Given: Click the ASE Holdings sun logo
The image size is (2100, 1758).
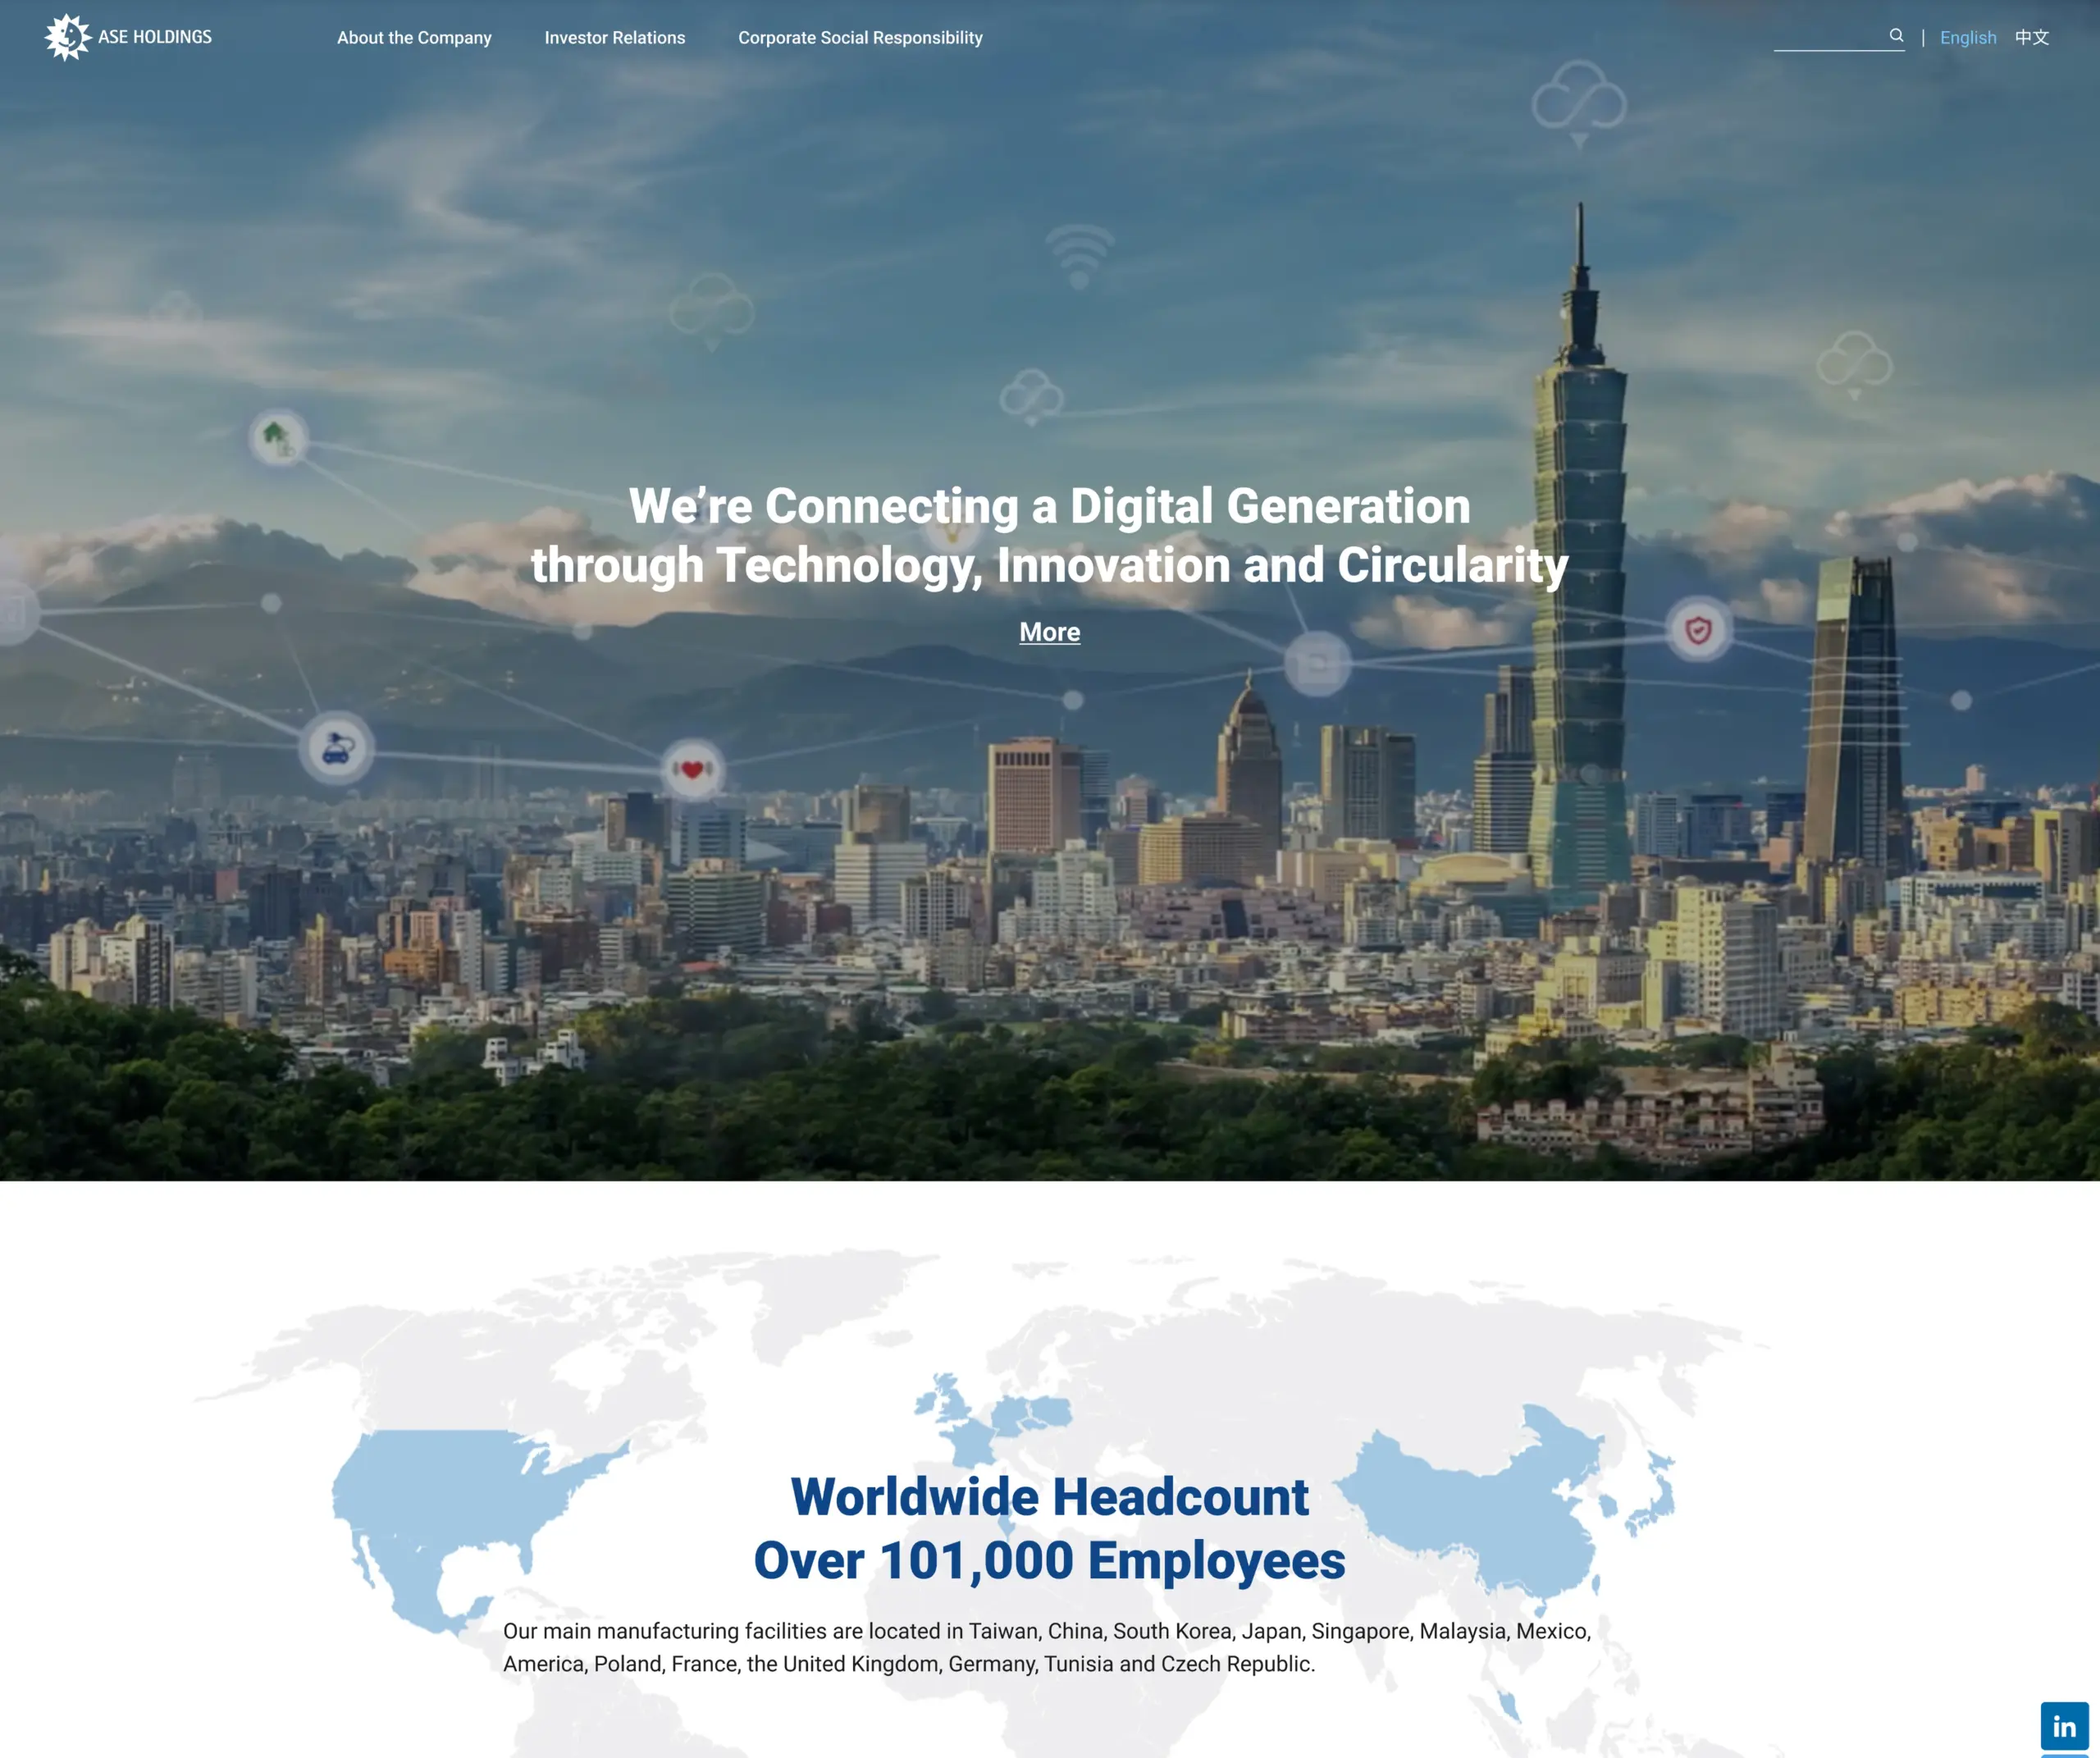Looking at the screenshot, I should tap(68, 37).
